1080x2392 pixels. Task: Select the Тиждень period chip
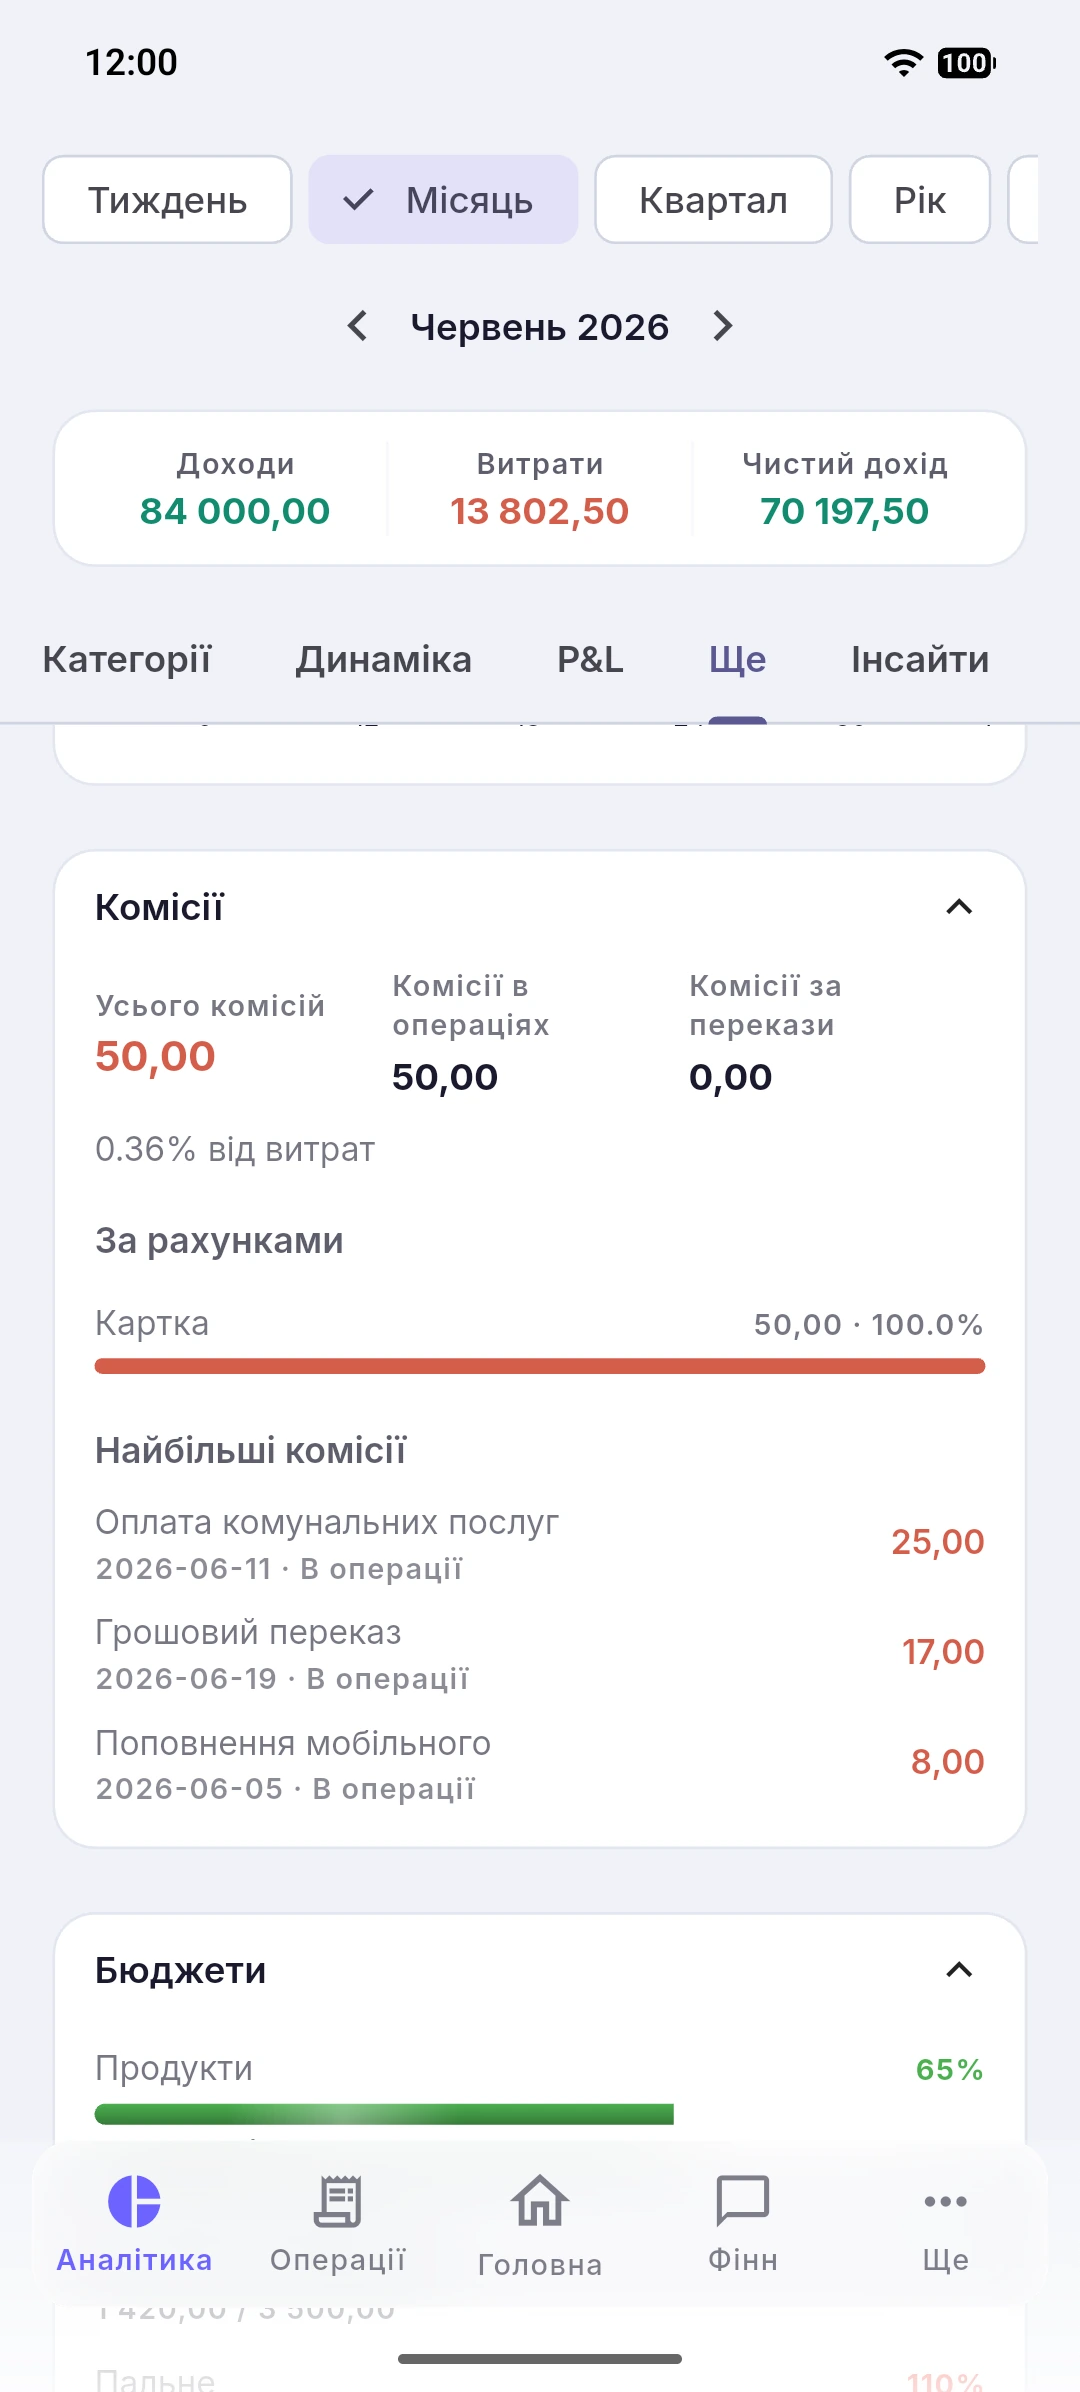pos(167,200)
